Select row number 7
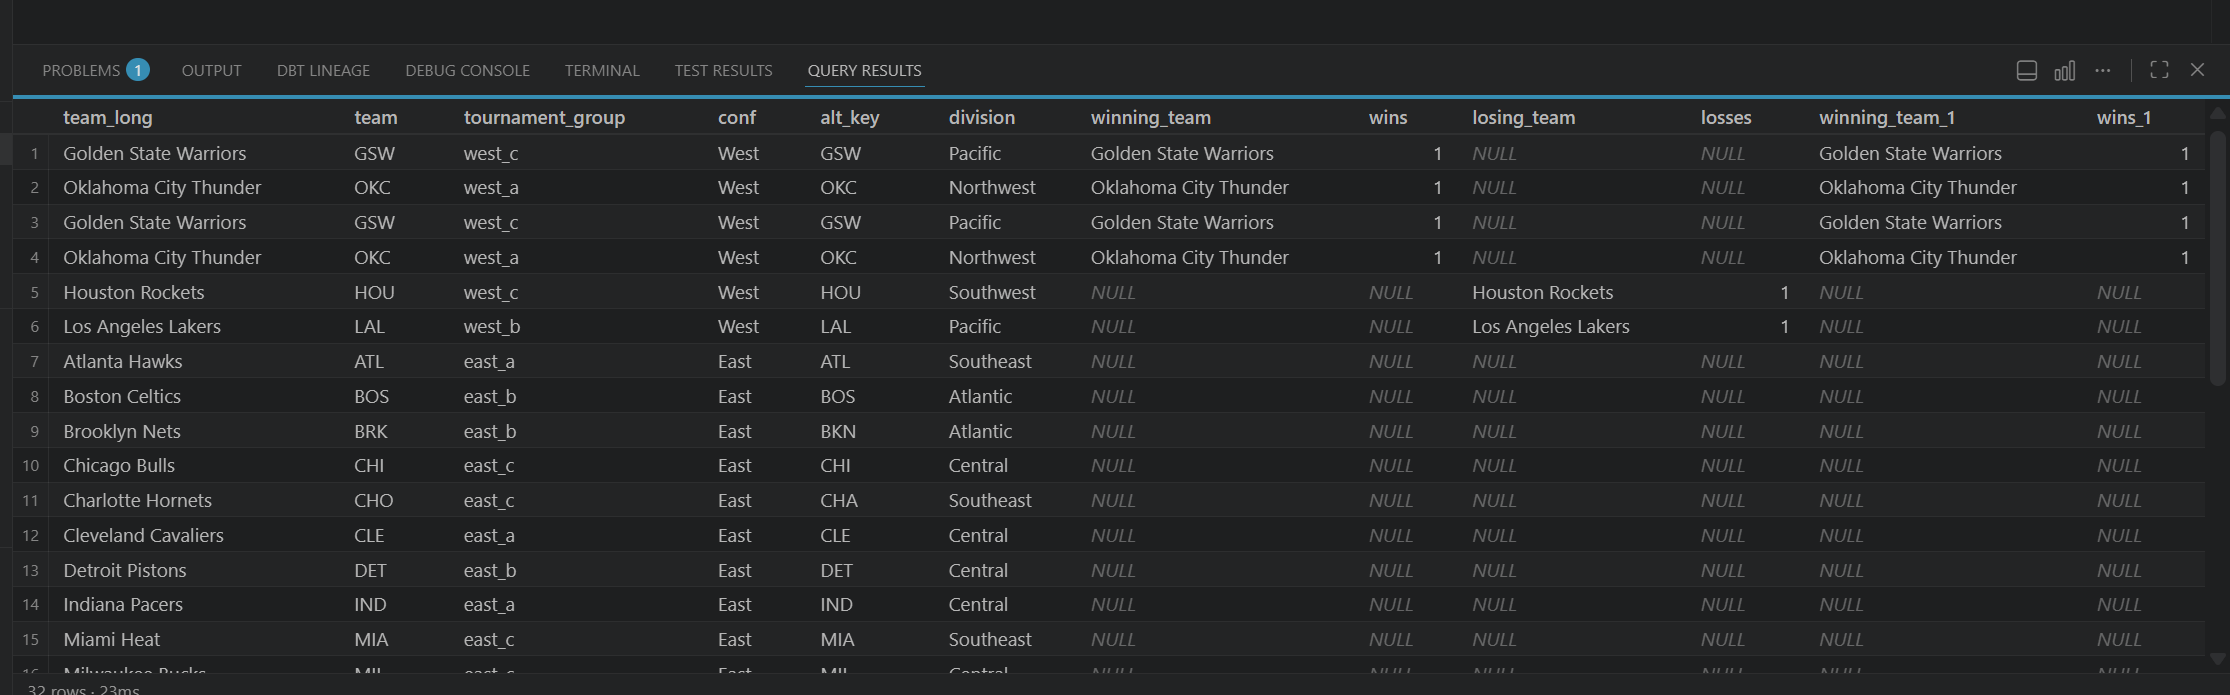Viewport: 2230px width, 695px height. 35,361
